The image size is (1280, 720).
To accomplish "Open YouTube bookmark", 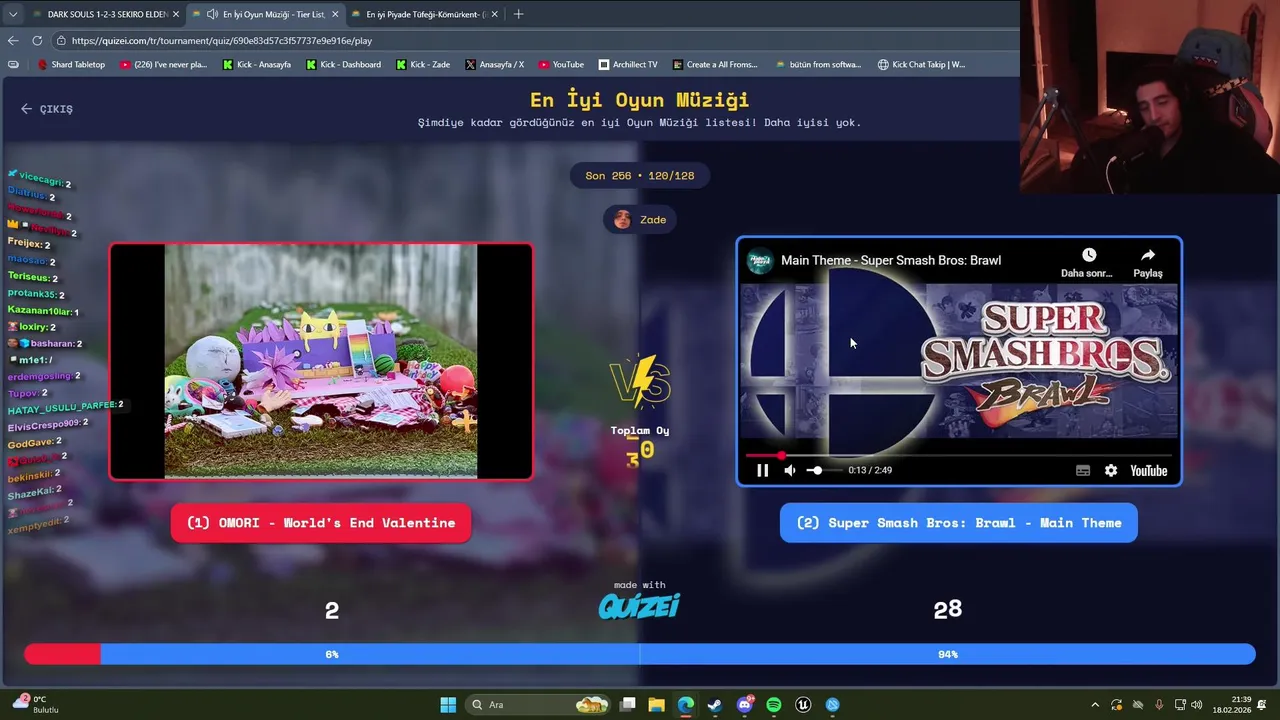I will [561, 65].
